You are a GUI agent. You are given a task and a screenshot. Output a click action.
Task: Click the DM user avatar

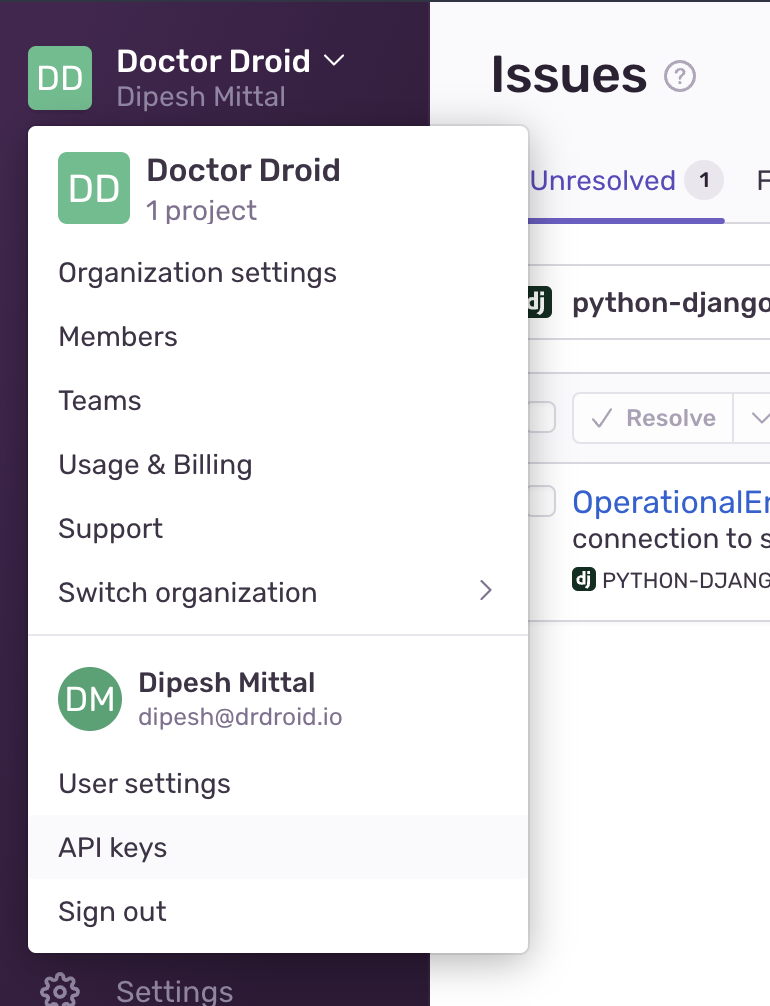pyautogui.click(x=90, y=699)
